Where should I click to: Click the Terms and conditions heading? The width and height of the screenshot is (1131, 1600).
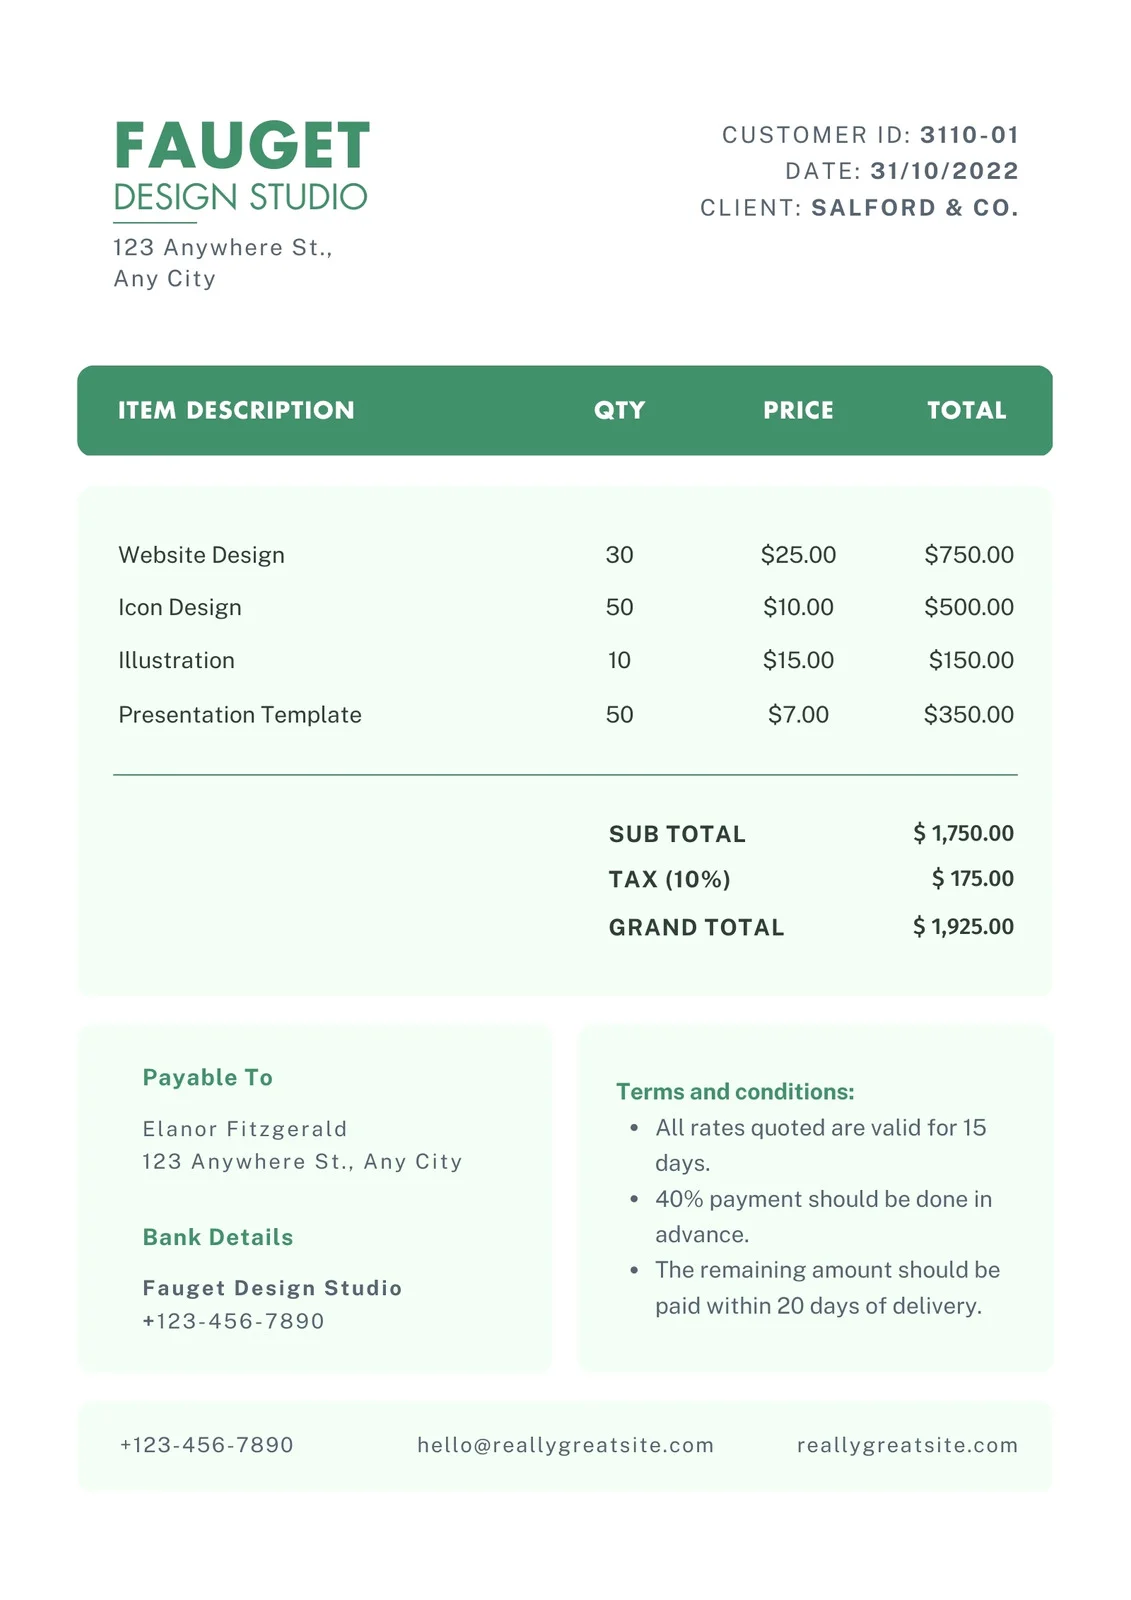tap(735, 1092)
